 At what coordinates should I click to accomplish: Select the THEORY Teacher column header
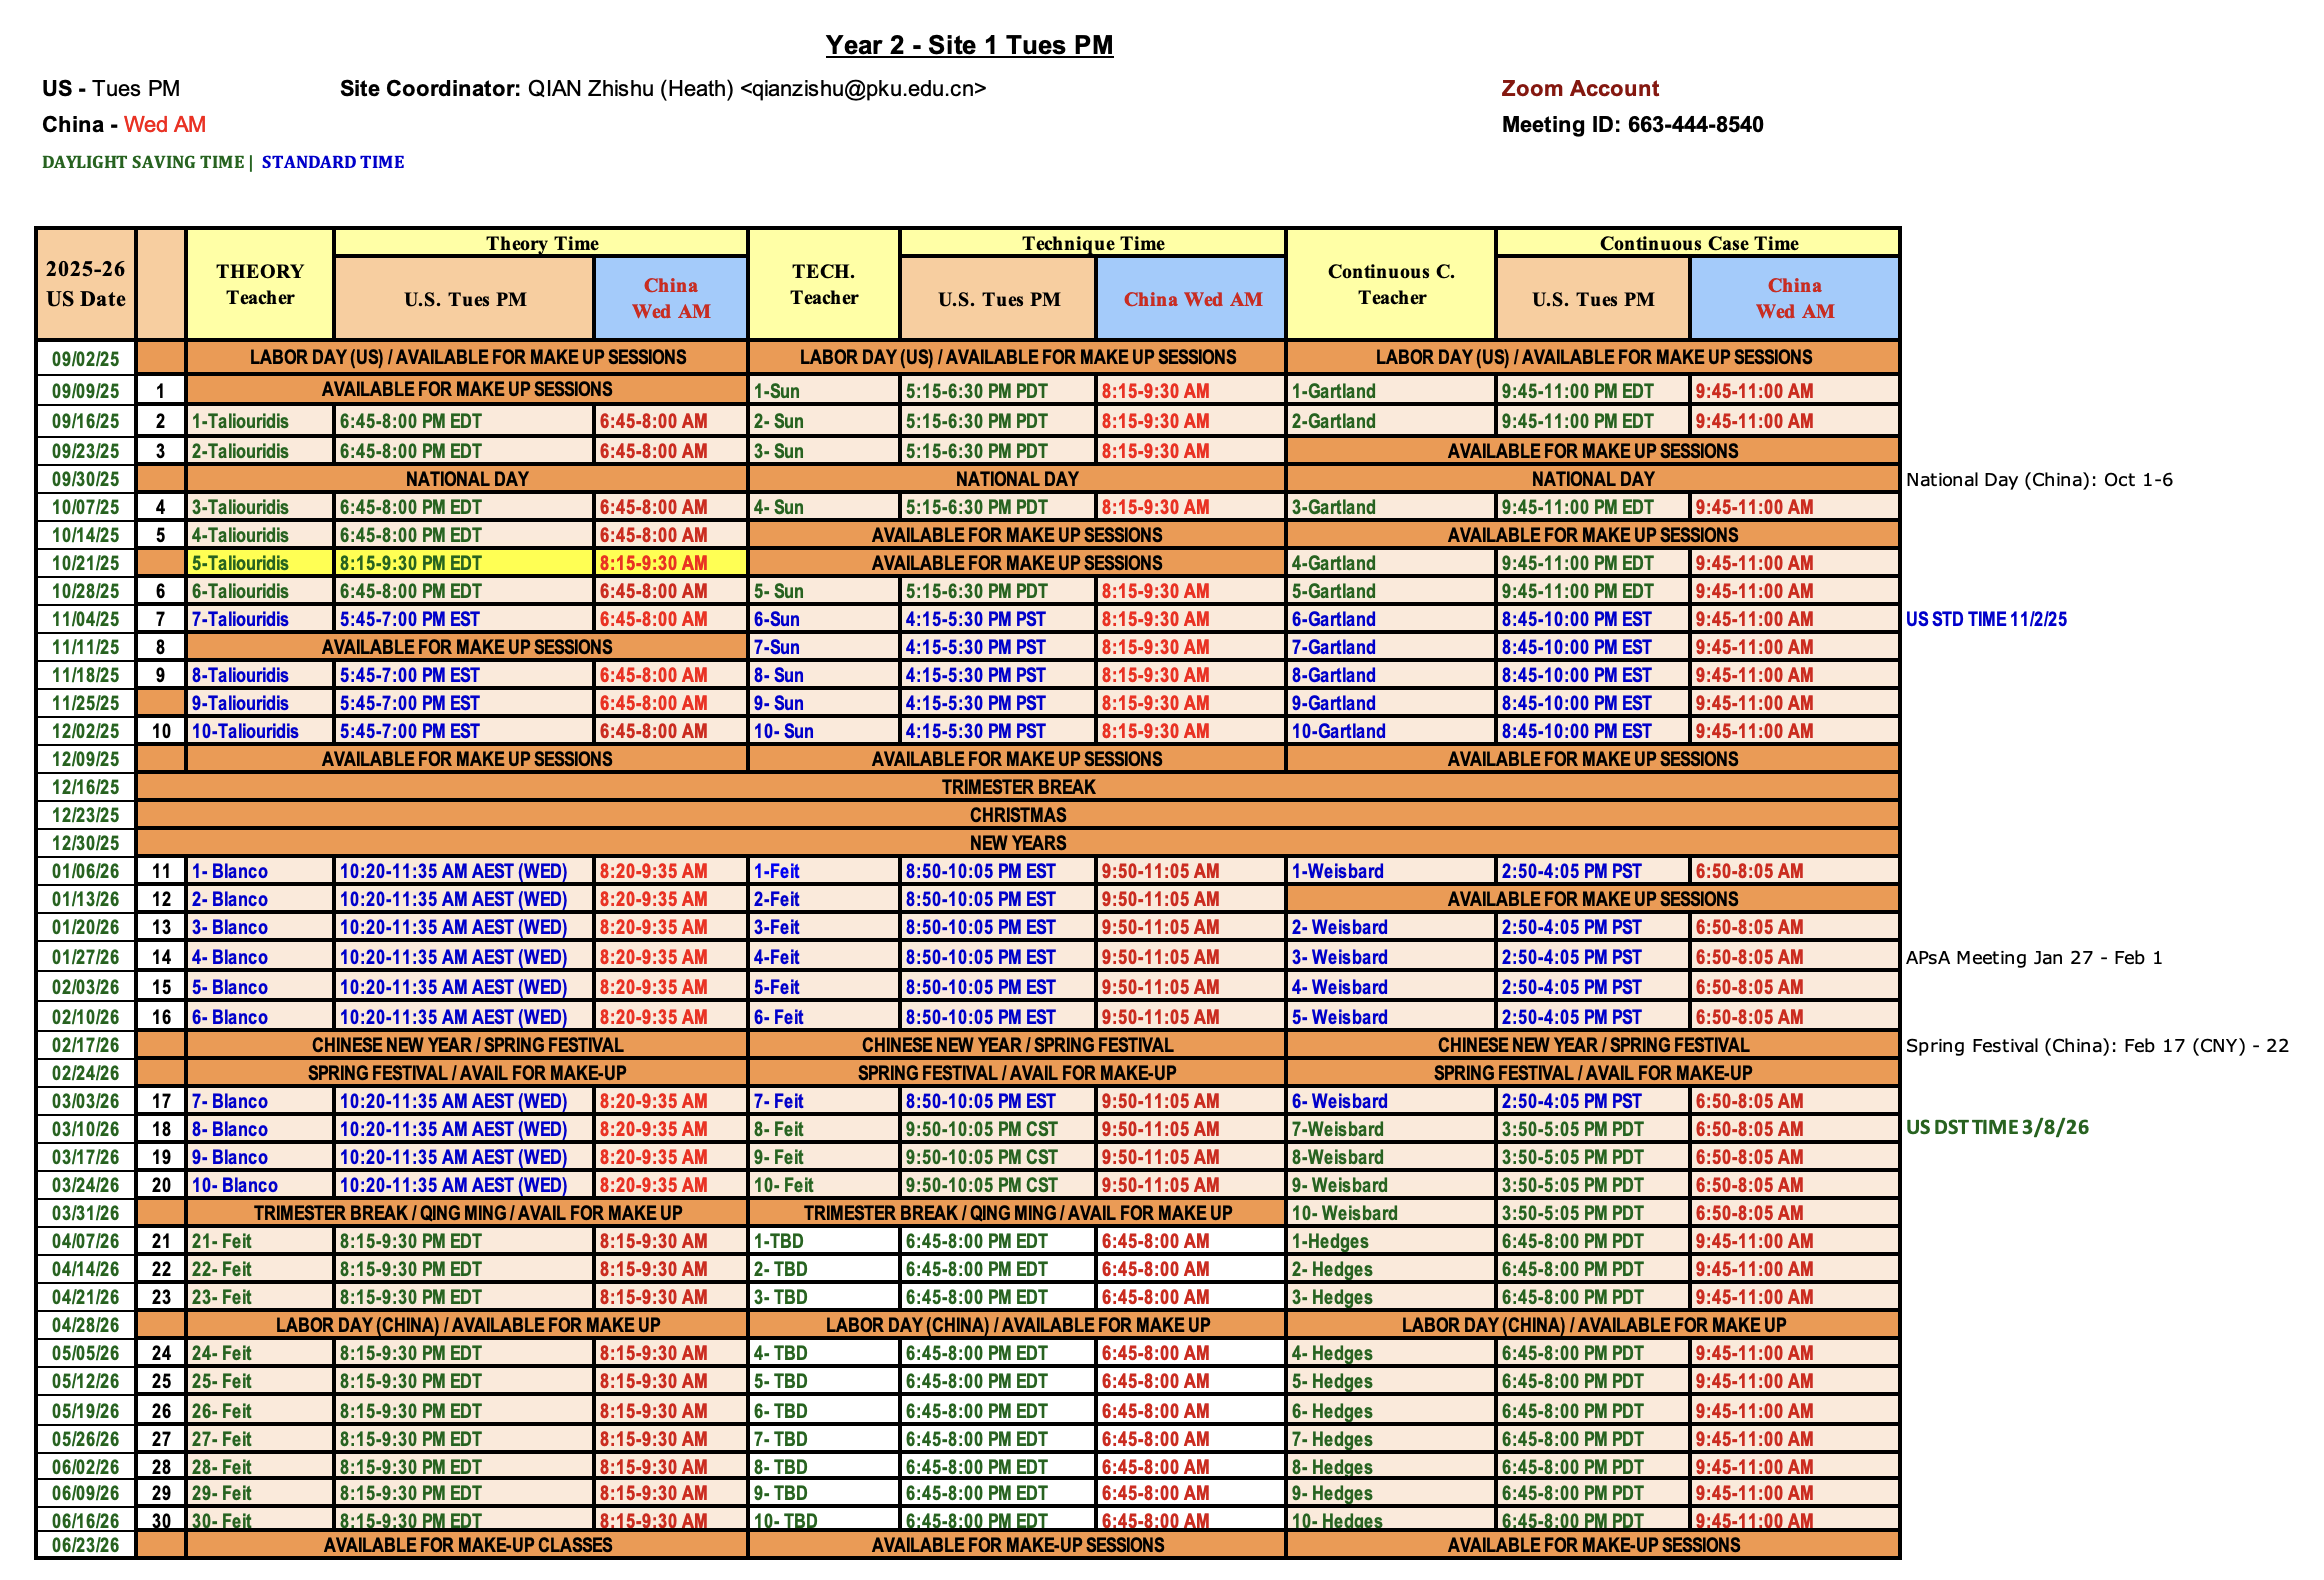click(259, 284)
